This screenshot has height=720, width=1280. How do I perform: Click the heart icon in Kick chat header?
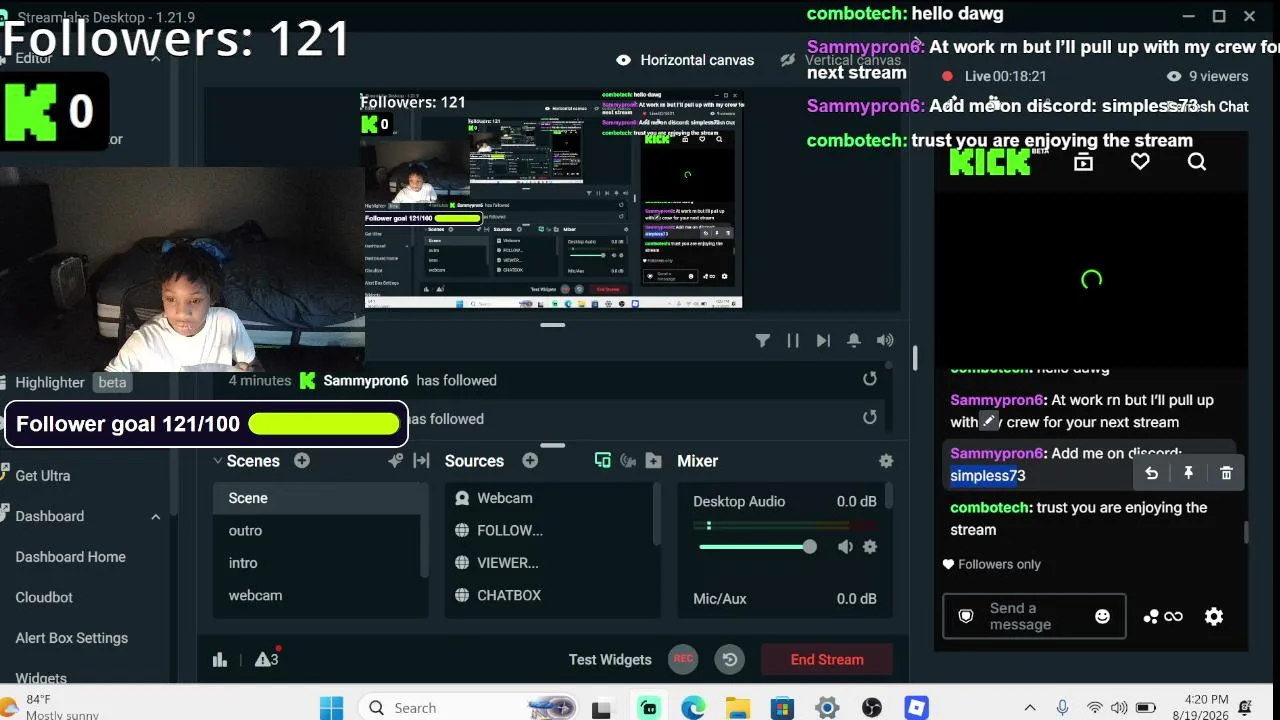(x=1140, y=162)
